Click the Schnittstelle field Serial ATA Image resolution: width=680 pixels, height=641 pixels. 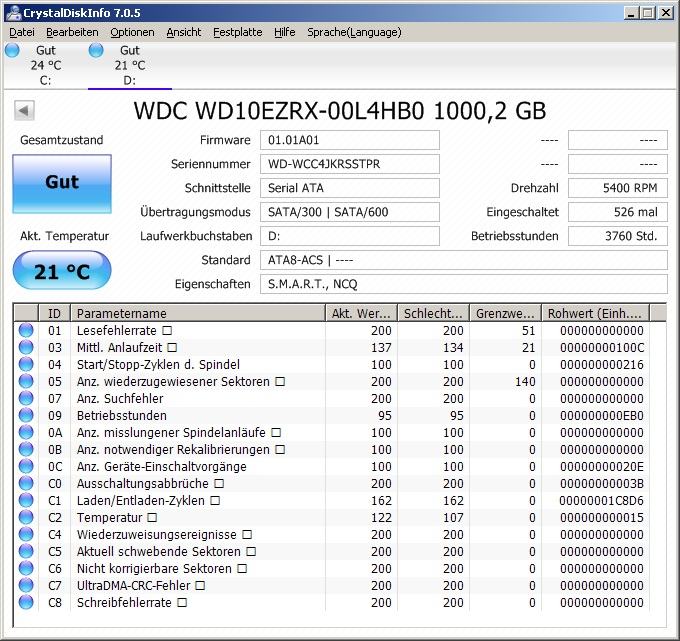tap(350, 188)
